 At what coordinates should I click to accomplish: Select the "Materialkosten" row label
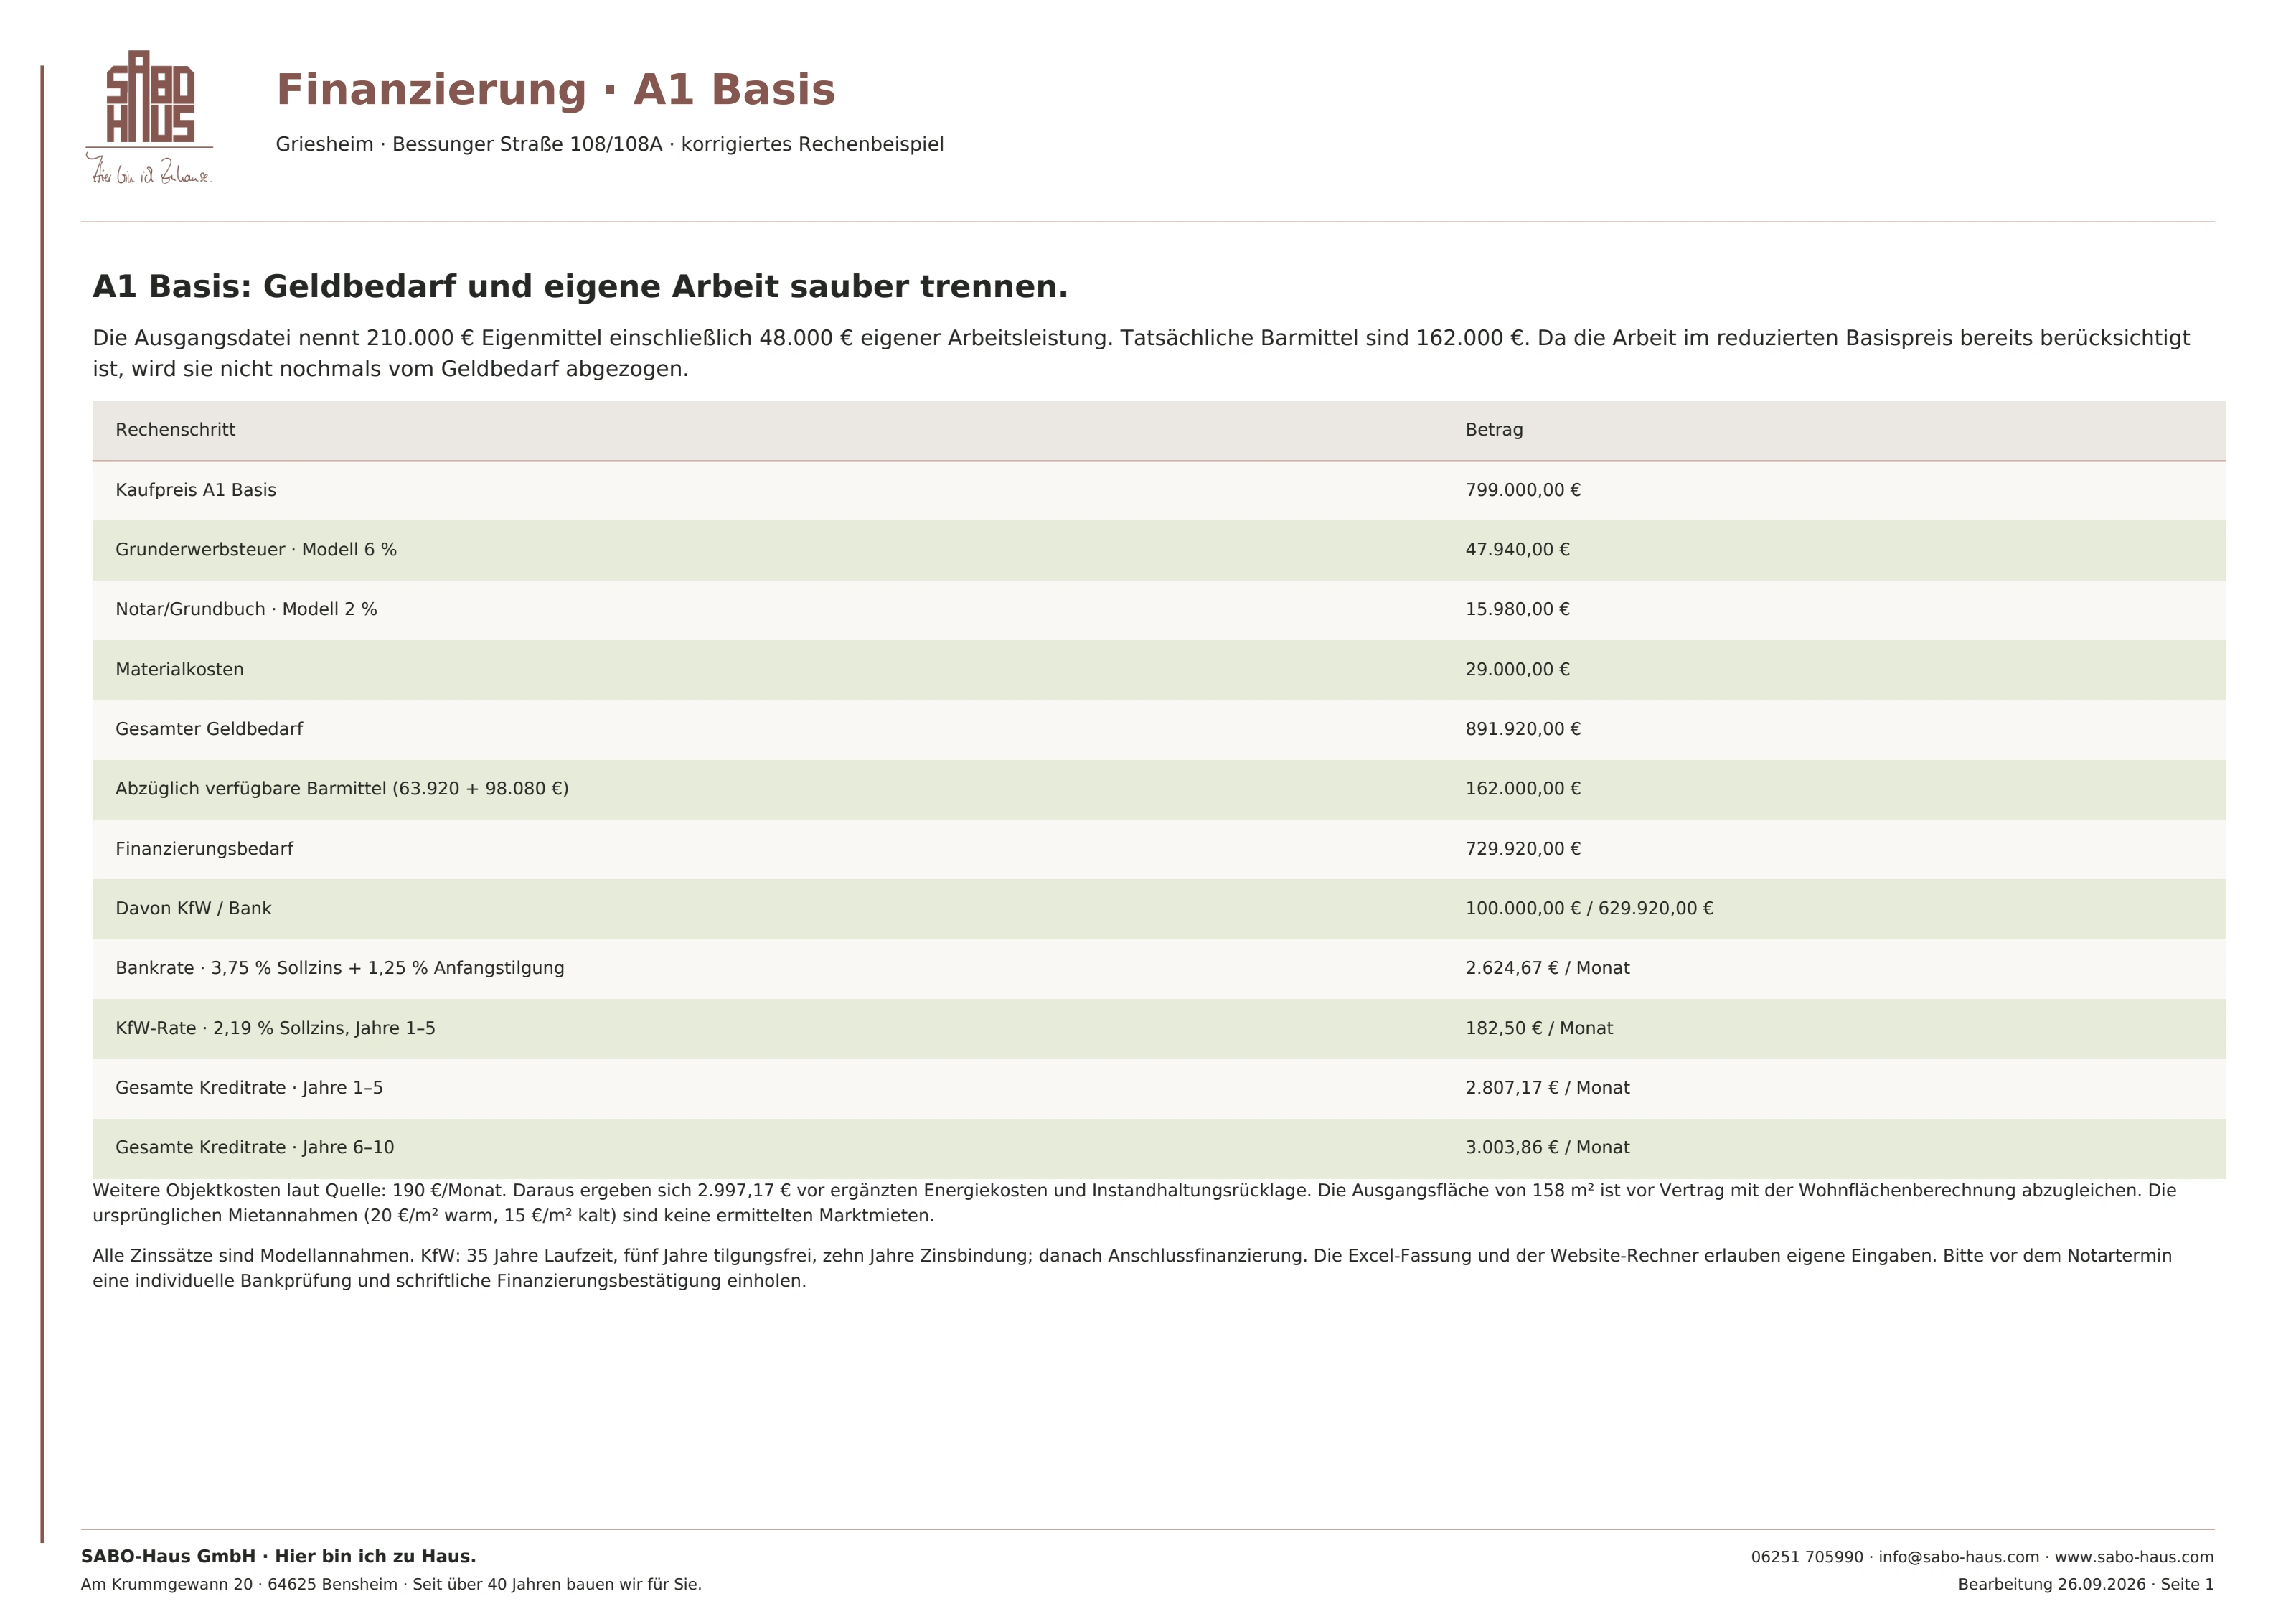tap(180, 669)
